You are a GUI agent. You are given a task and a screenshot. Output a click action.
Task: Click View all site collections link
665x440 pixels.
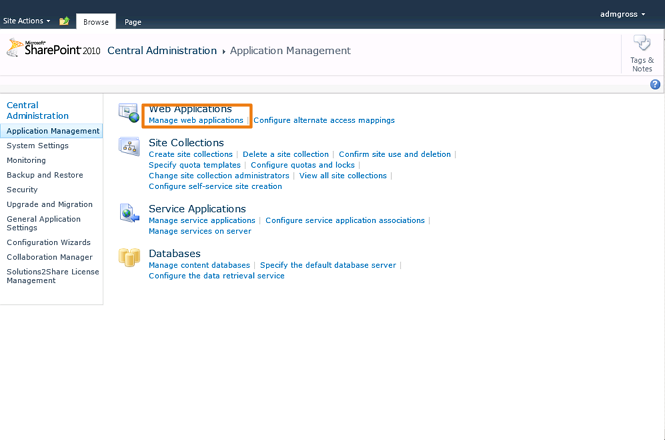click(x=343, y=176)
